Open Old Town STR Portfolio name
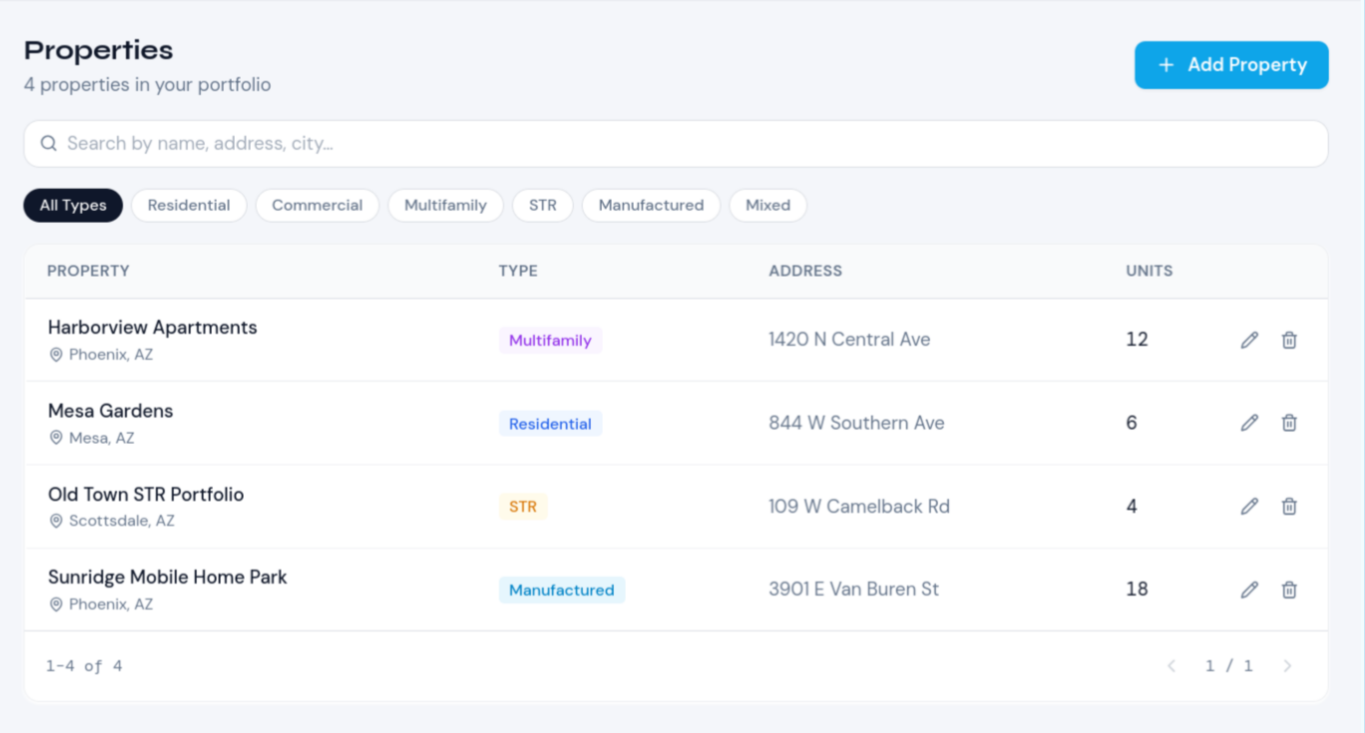 click(x=146, y=494)
